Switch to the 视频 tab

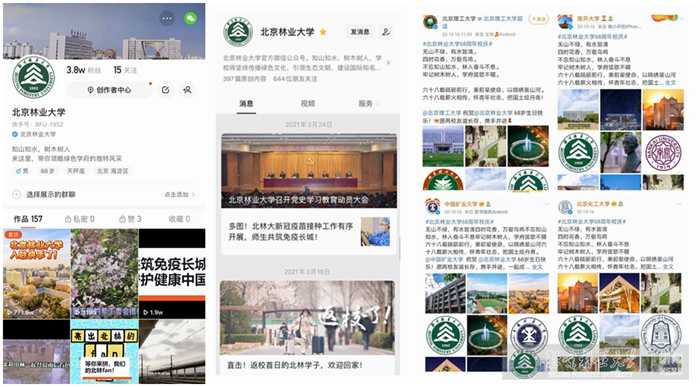(308, 104)
